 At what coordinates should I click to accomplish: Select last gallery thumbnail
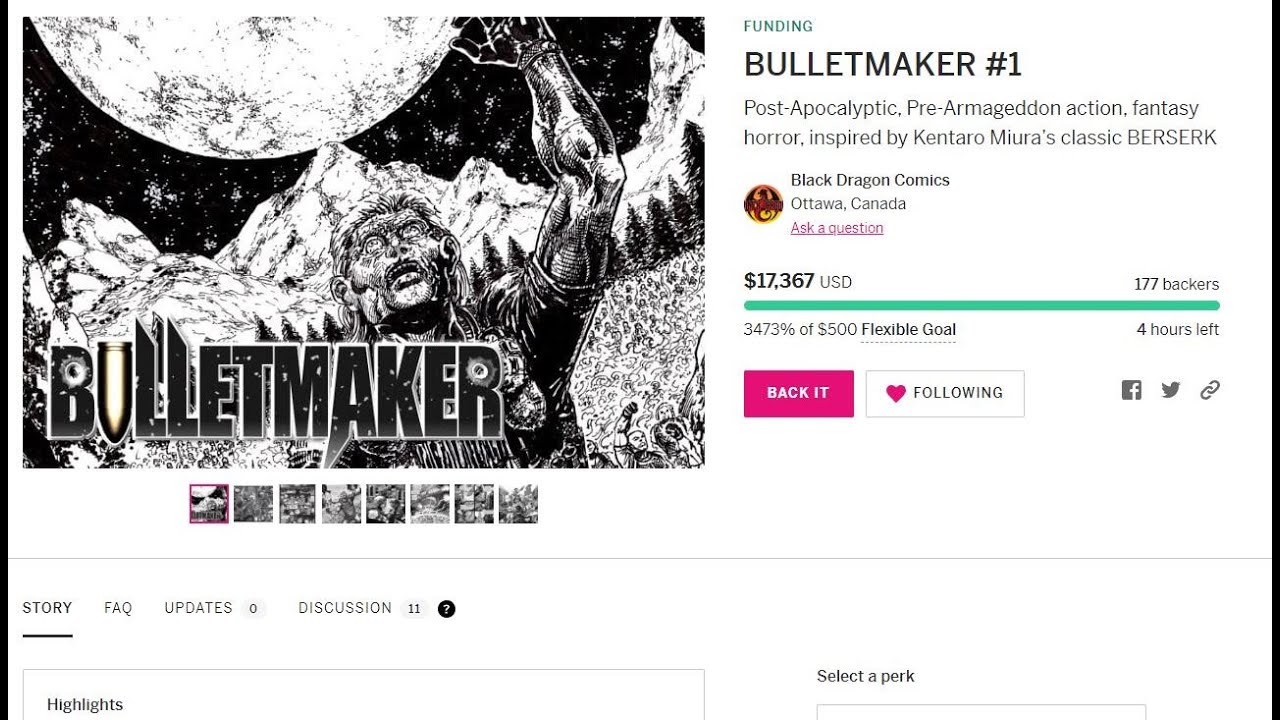[518, 504]
